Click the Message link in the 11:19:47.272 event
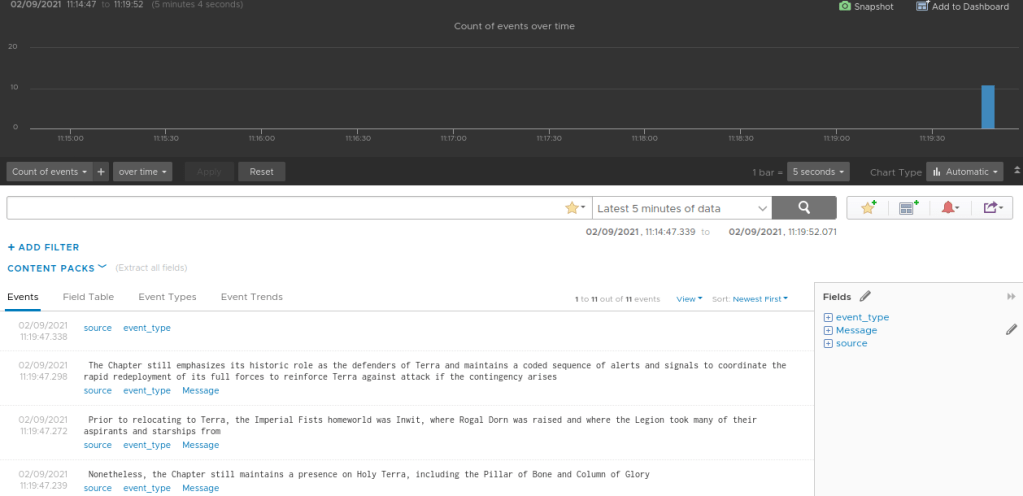This screenshot has height=496, width=1023. pos(201,445)
